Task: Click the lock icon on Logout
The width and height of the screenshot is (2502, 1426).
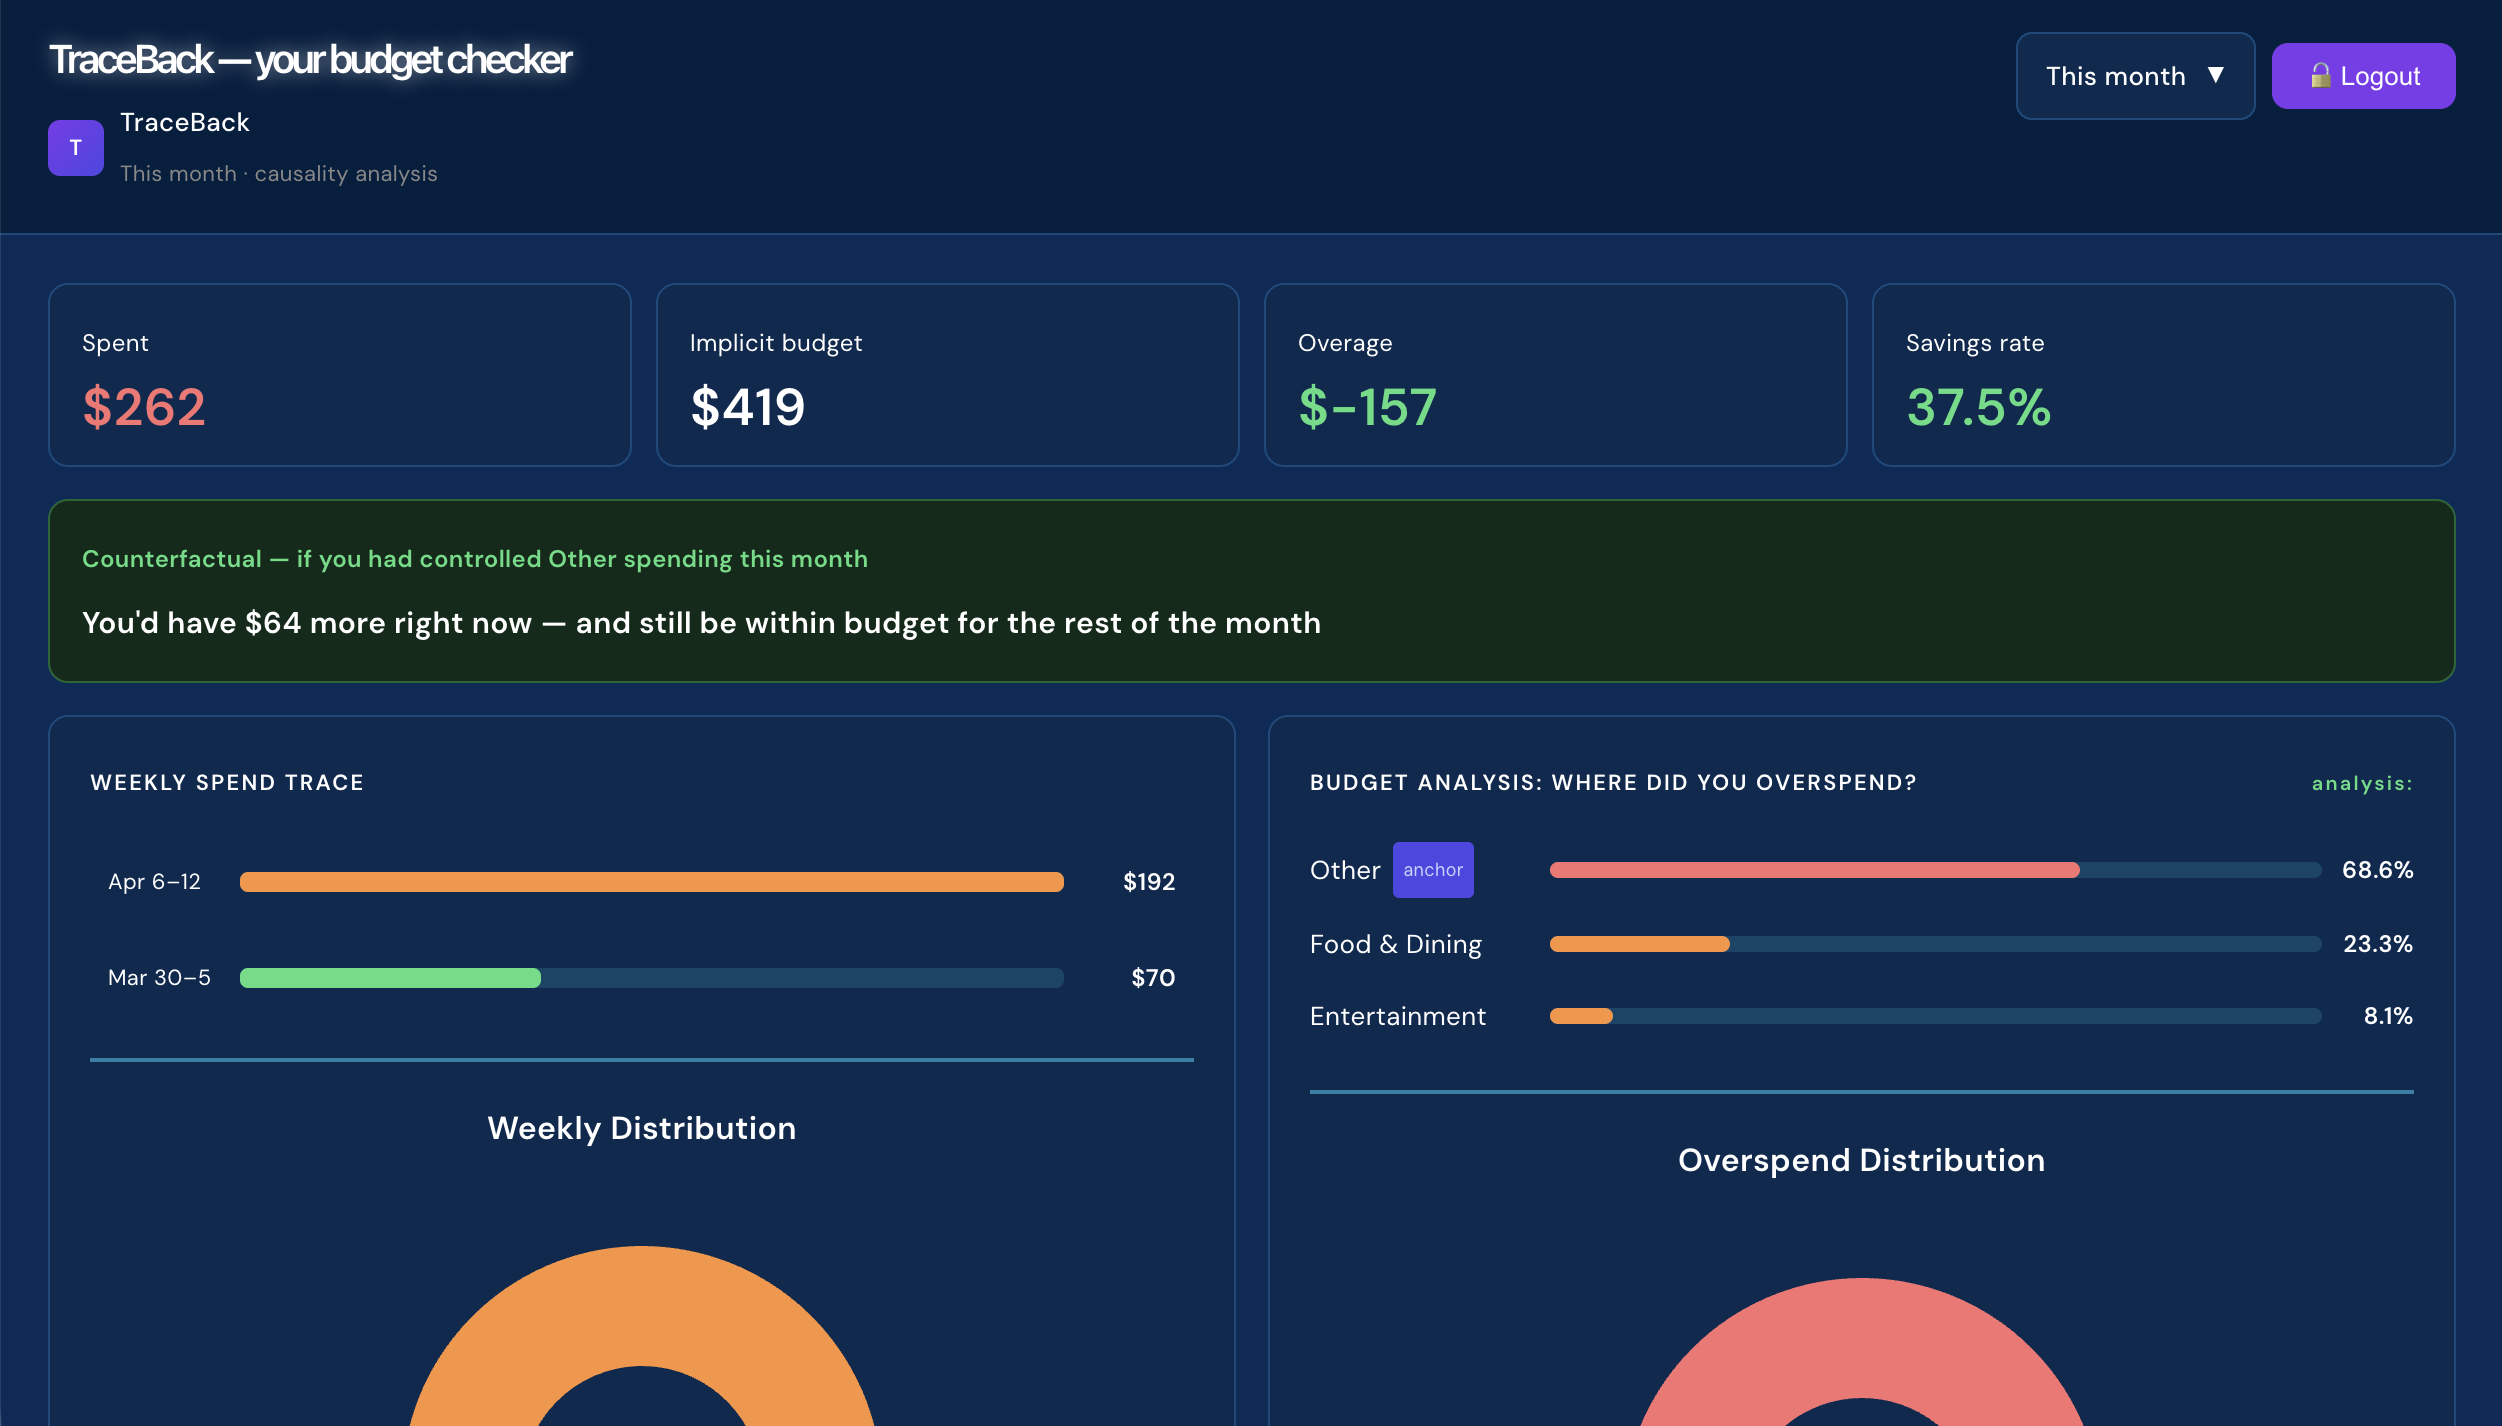Action: coord(2320,76)
